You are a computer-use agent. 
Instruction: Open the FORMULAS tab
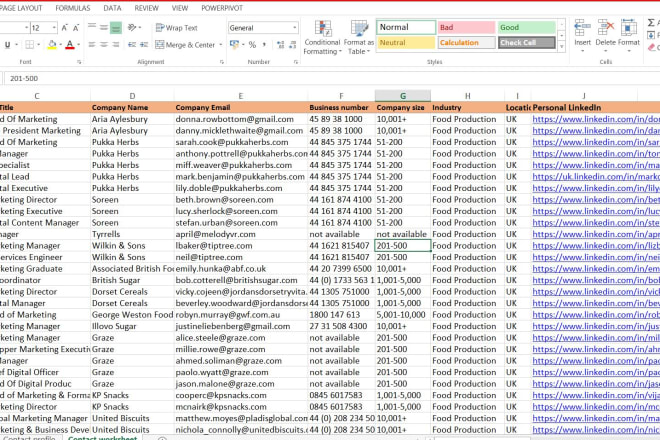coord(73,8)
